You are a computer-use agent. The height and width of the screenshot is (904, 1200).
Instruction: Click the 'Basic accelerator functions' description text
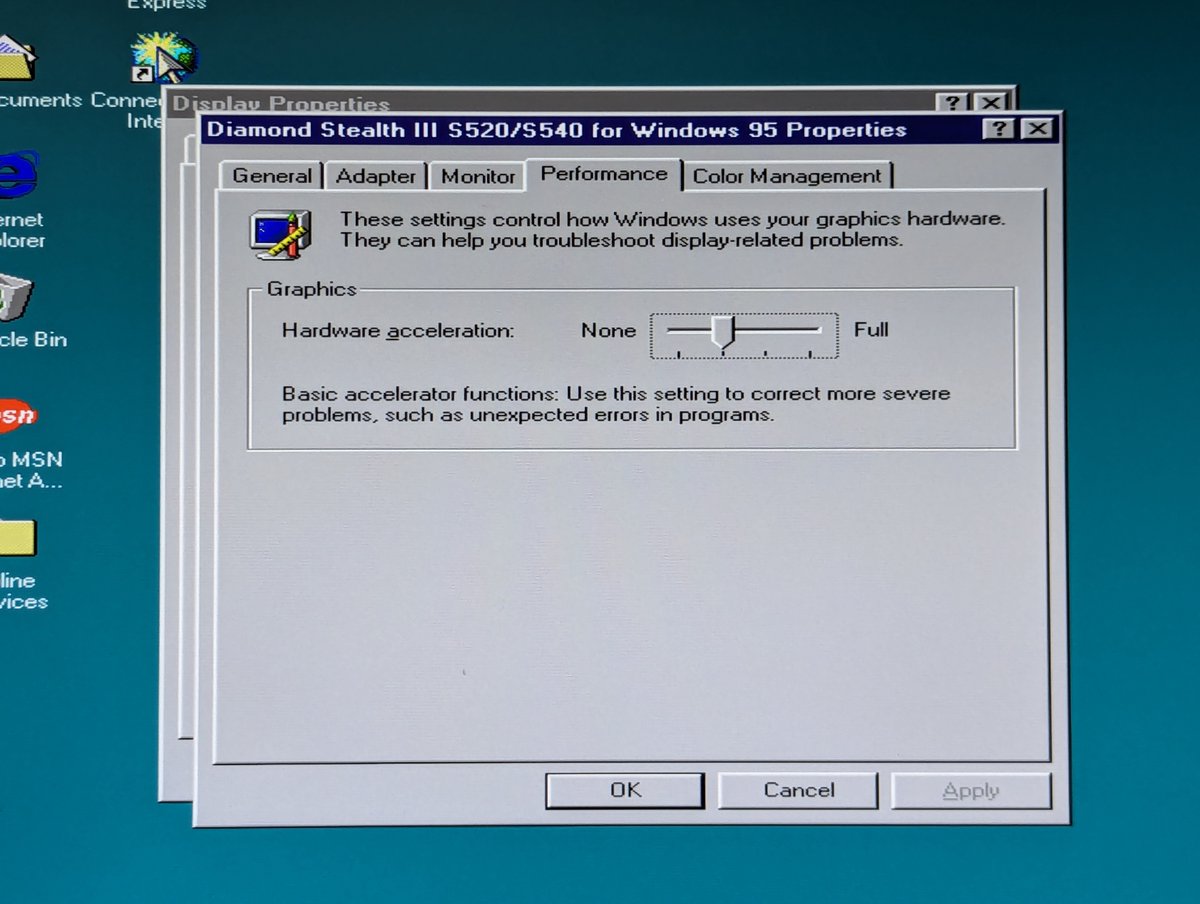point(616,404)
